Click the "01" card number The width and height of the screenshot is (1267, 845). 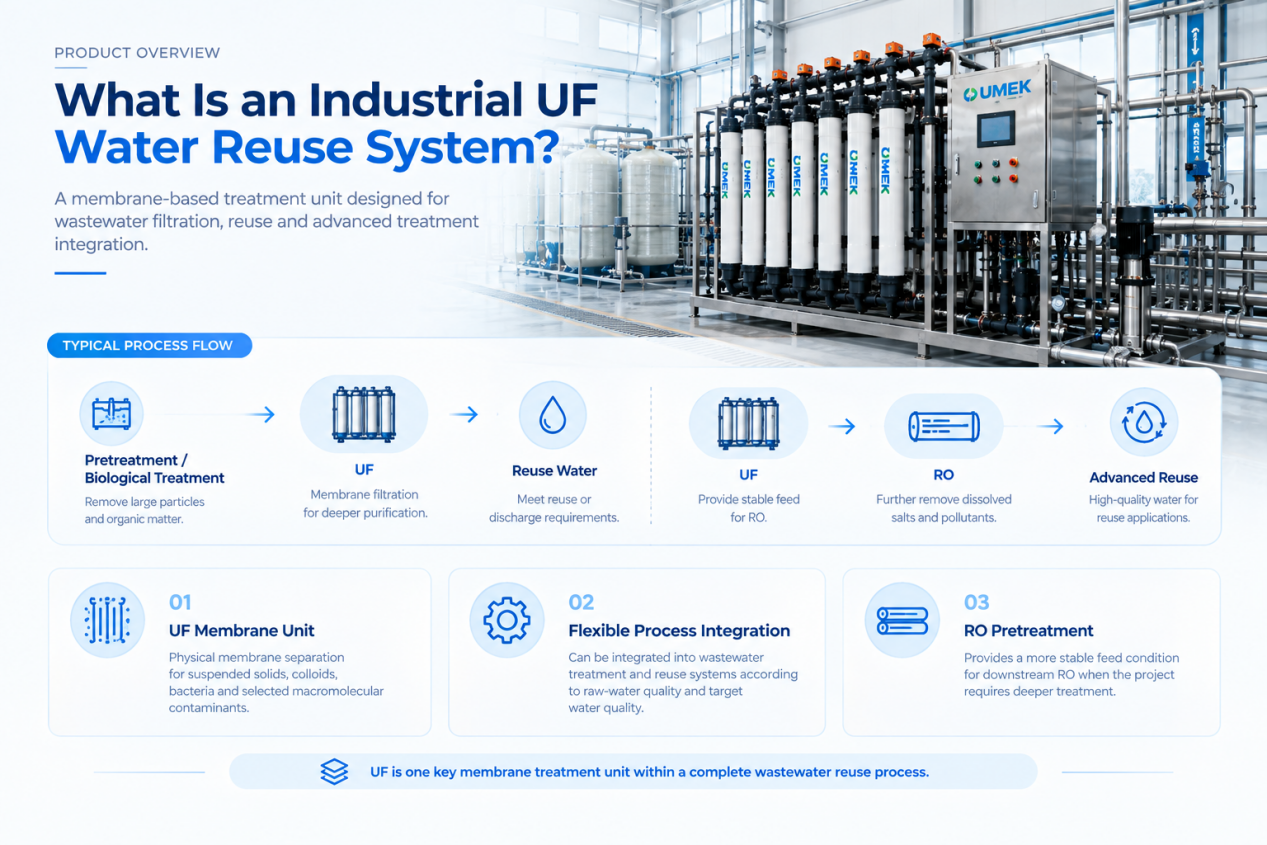[x=180, y=602]
